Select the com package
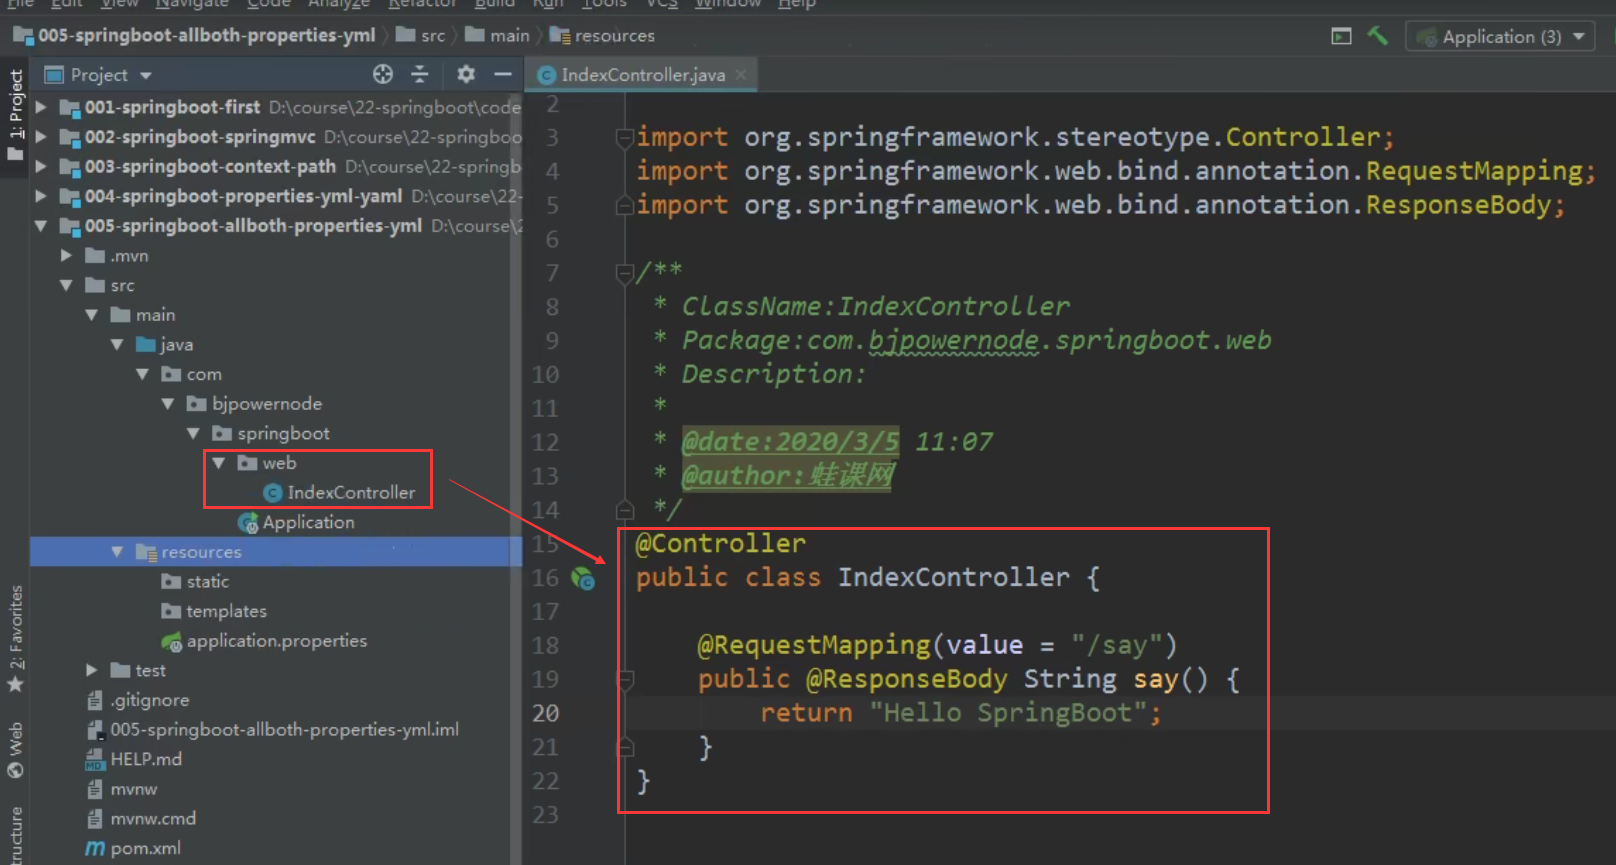The height and width of the screenshot is (865, 1616). [191, 374]
